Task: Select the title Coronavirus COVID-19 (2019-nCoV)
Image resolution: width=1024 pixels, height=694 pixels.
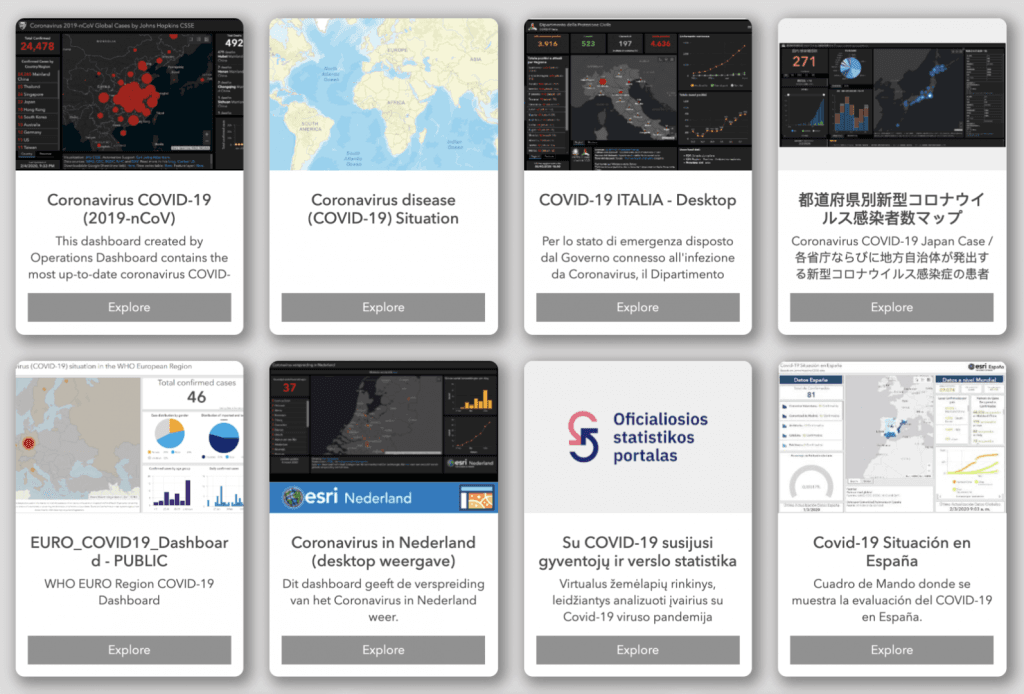Action: (129, 209)
